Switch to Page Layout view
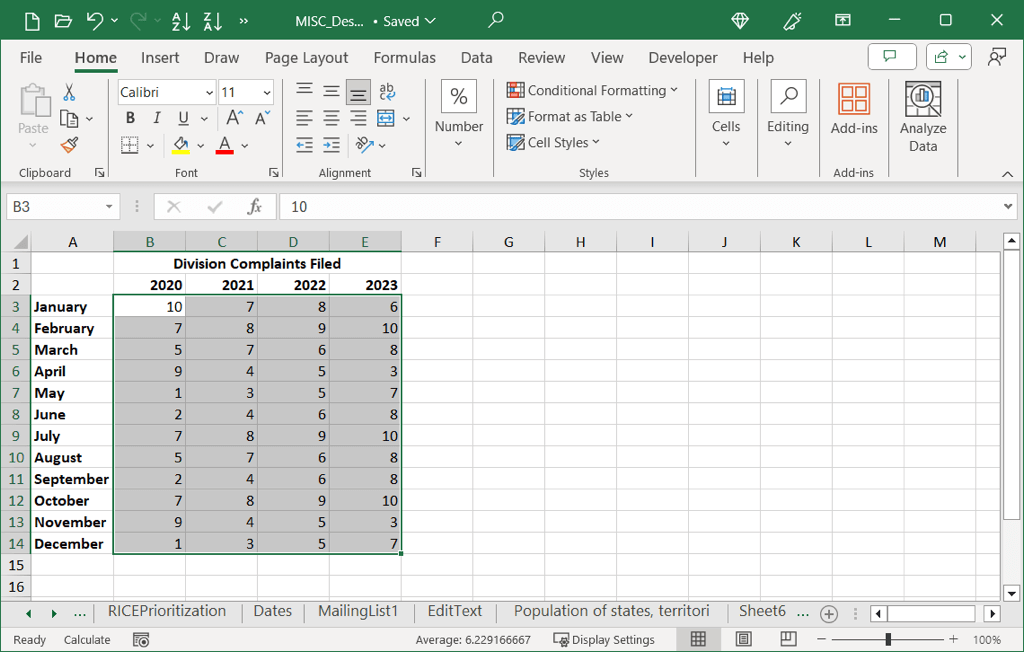 click(x=744, y=639)
